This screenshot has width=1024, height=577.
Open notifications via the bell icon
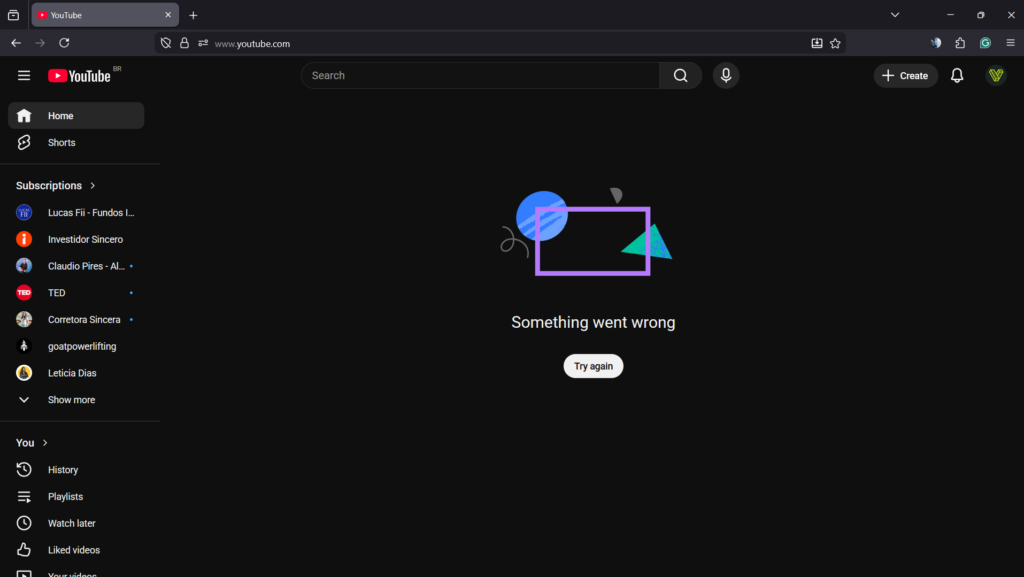(x=956, y=75)
